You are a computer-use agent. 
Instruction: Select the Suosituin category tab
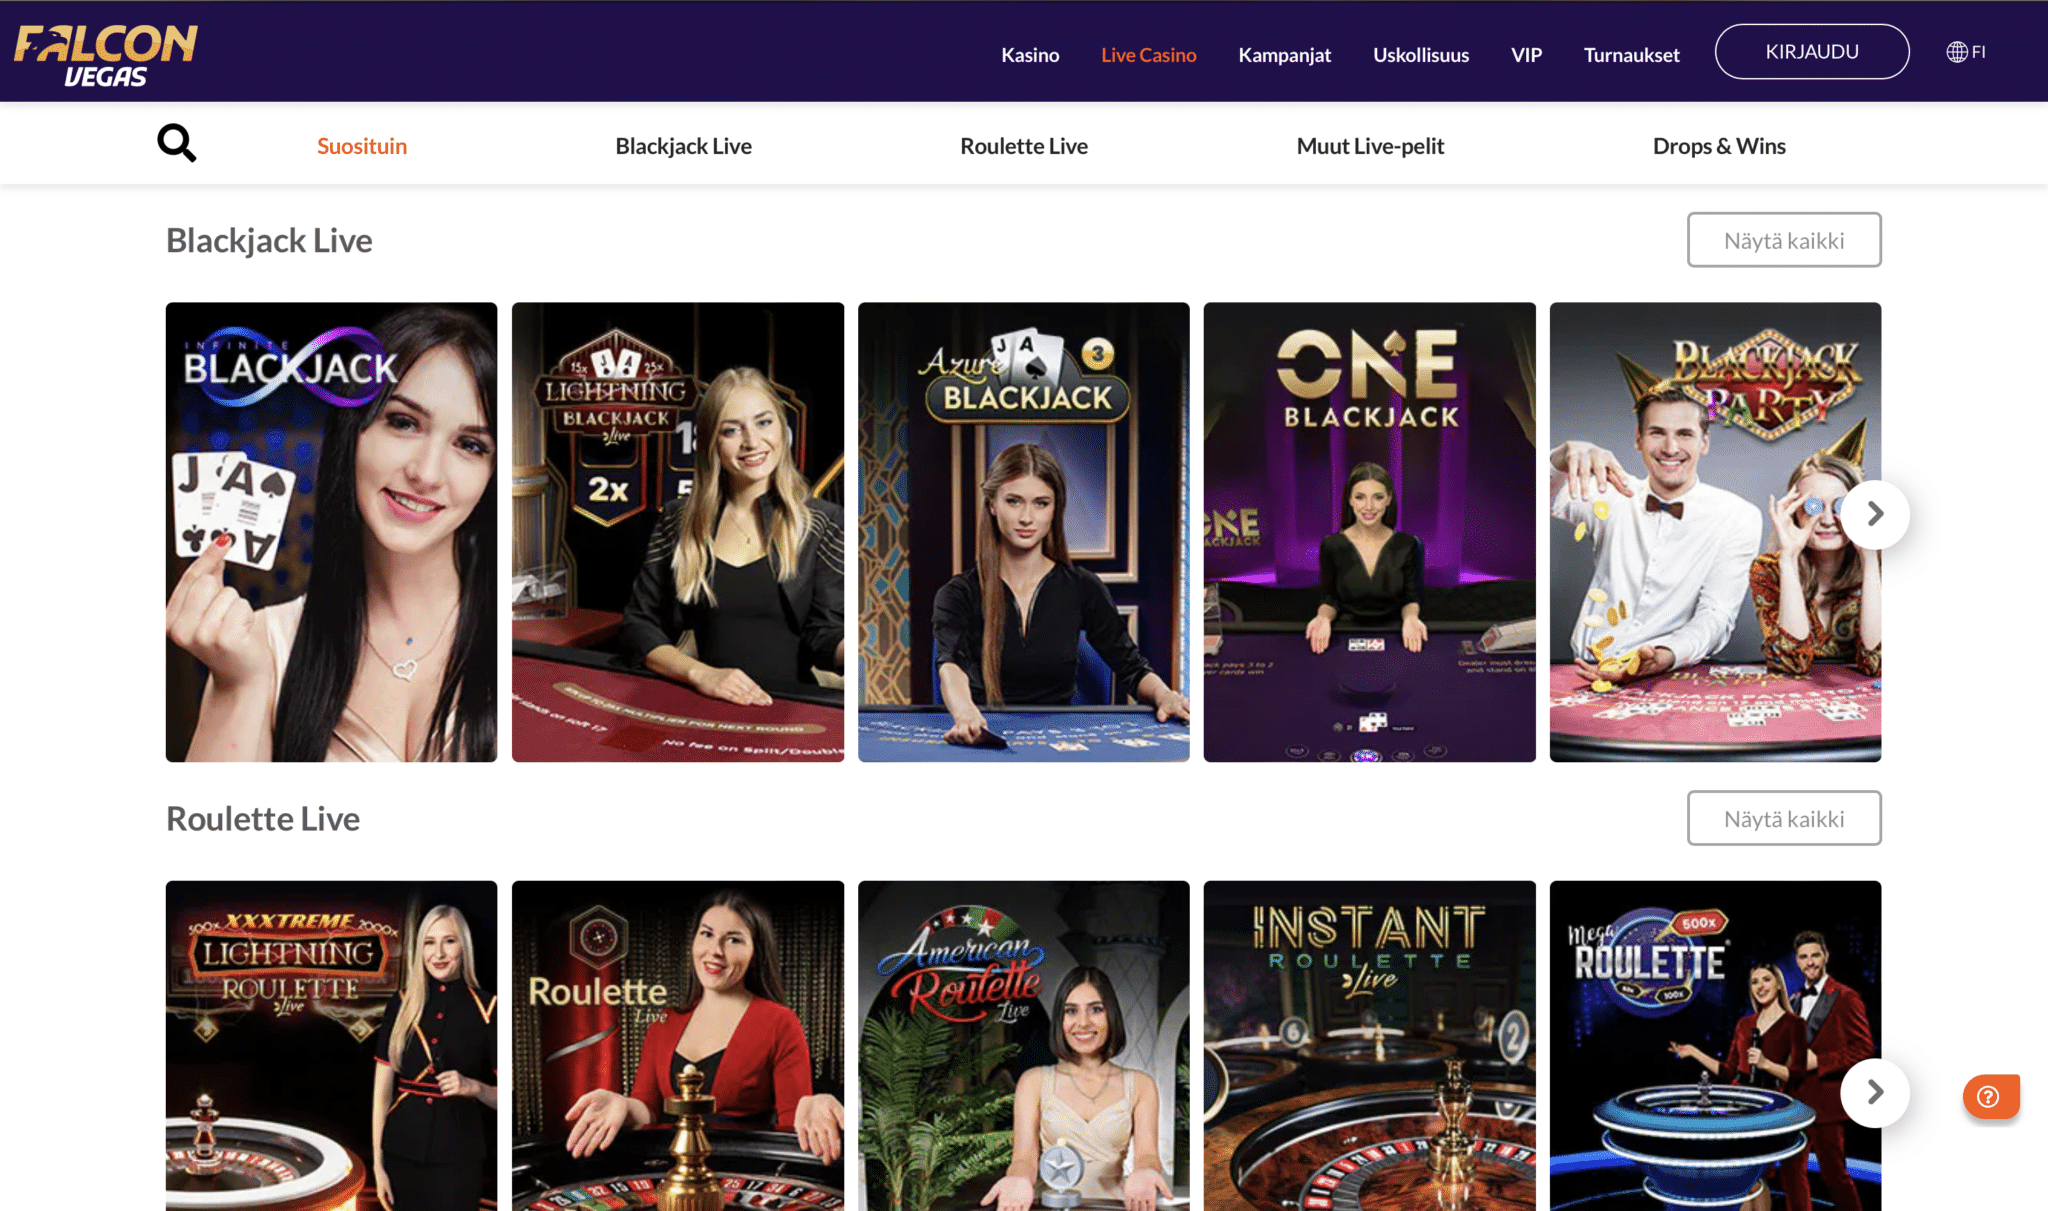coord(362,146)
